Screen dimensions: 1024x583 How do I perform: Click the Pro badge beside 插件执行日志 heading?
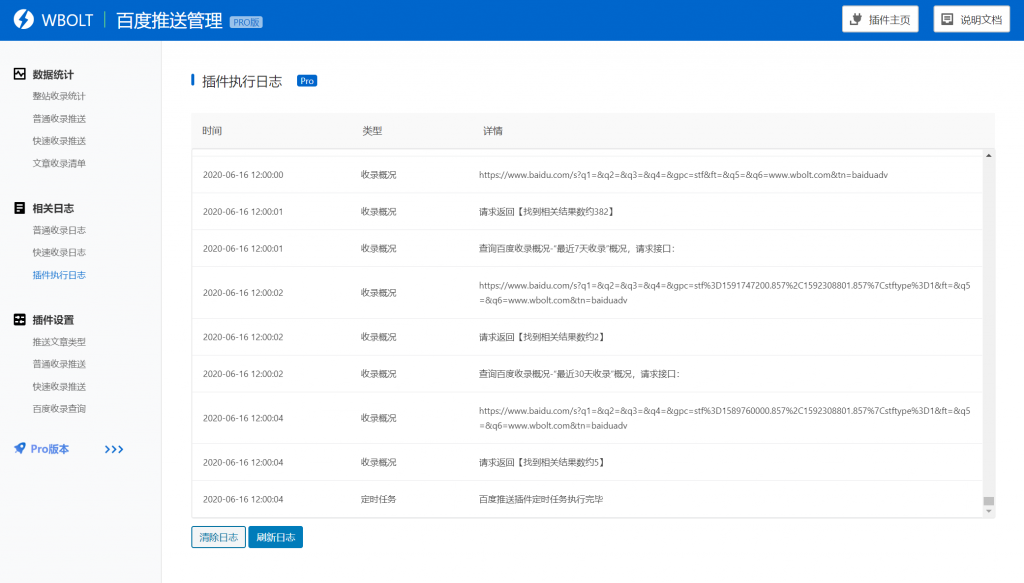coord(307,80)
